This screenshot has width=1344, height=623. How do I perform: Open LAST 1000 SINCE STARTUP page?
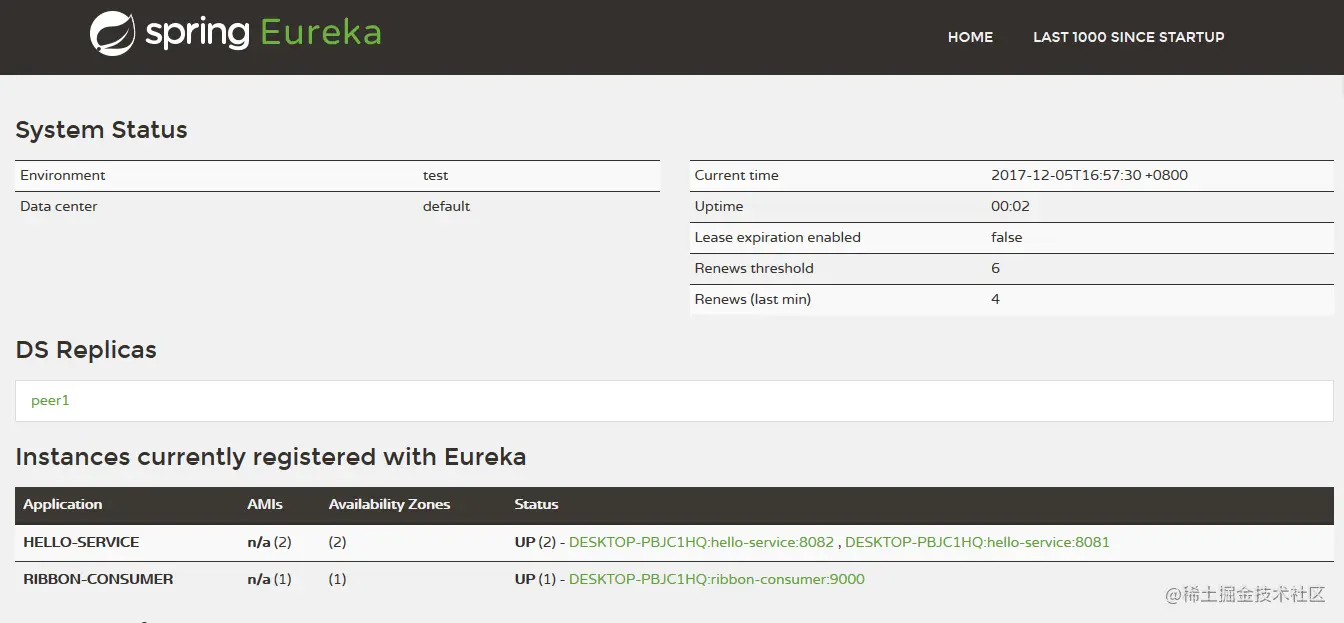1128,37
